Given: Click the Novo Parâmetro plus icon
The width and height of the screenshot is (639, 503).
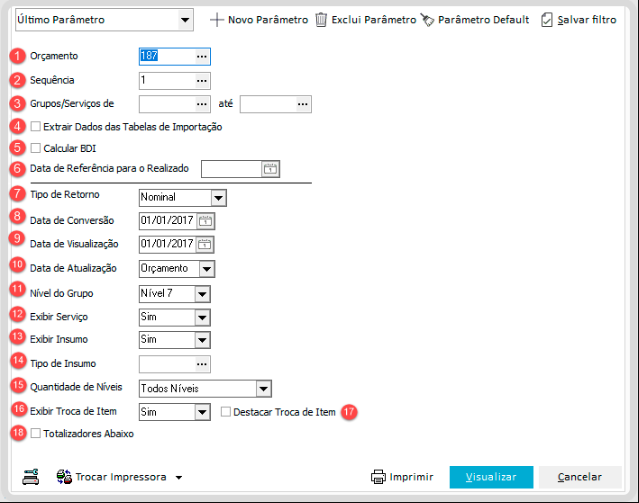Looking at the screenshot, I should tap(217, 20).
